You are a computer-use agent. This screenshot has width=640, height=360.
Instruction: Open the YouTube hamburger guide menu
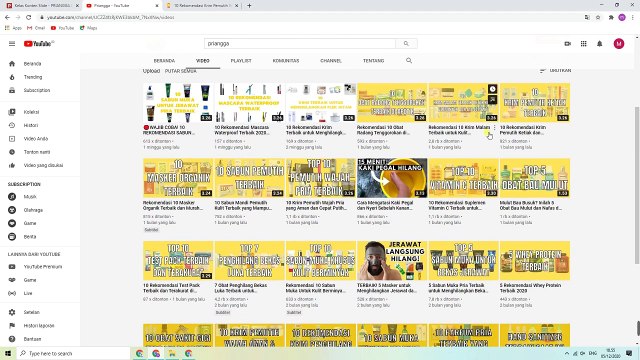pyautogui.click(x=12, y=44)
